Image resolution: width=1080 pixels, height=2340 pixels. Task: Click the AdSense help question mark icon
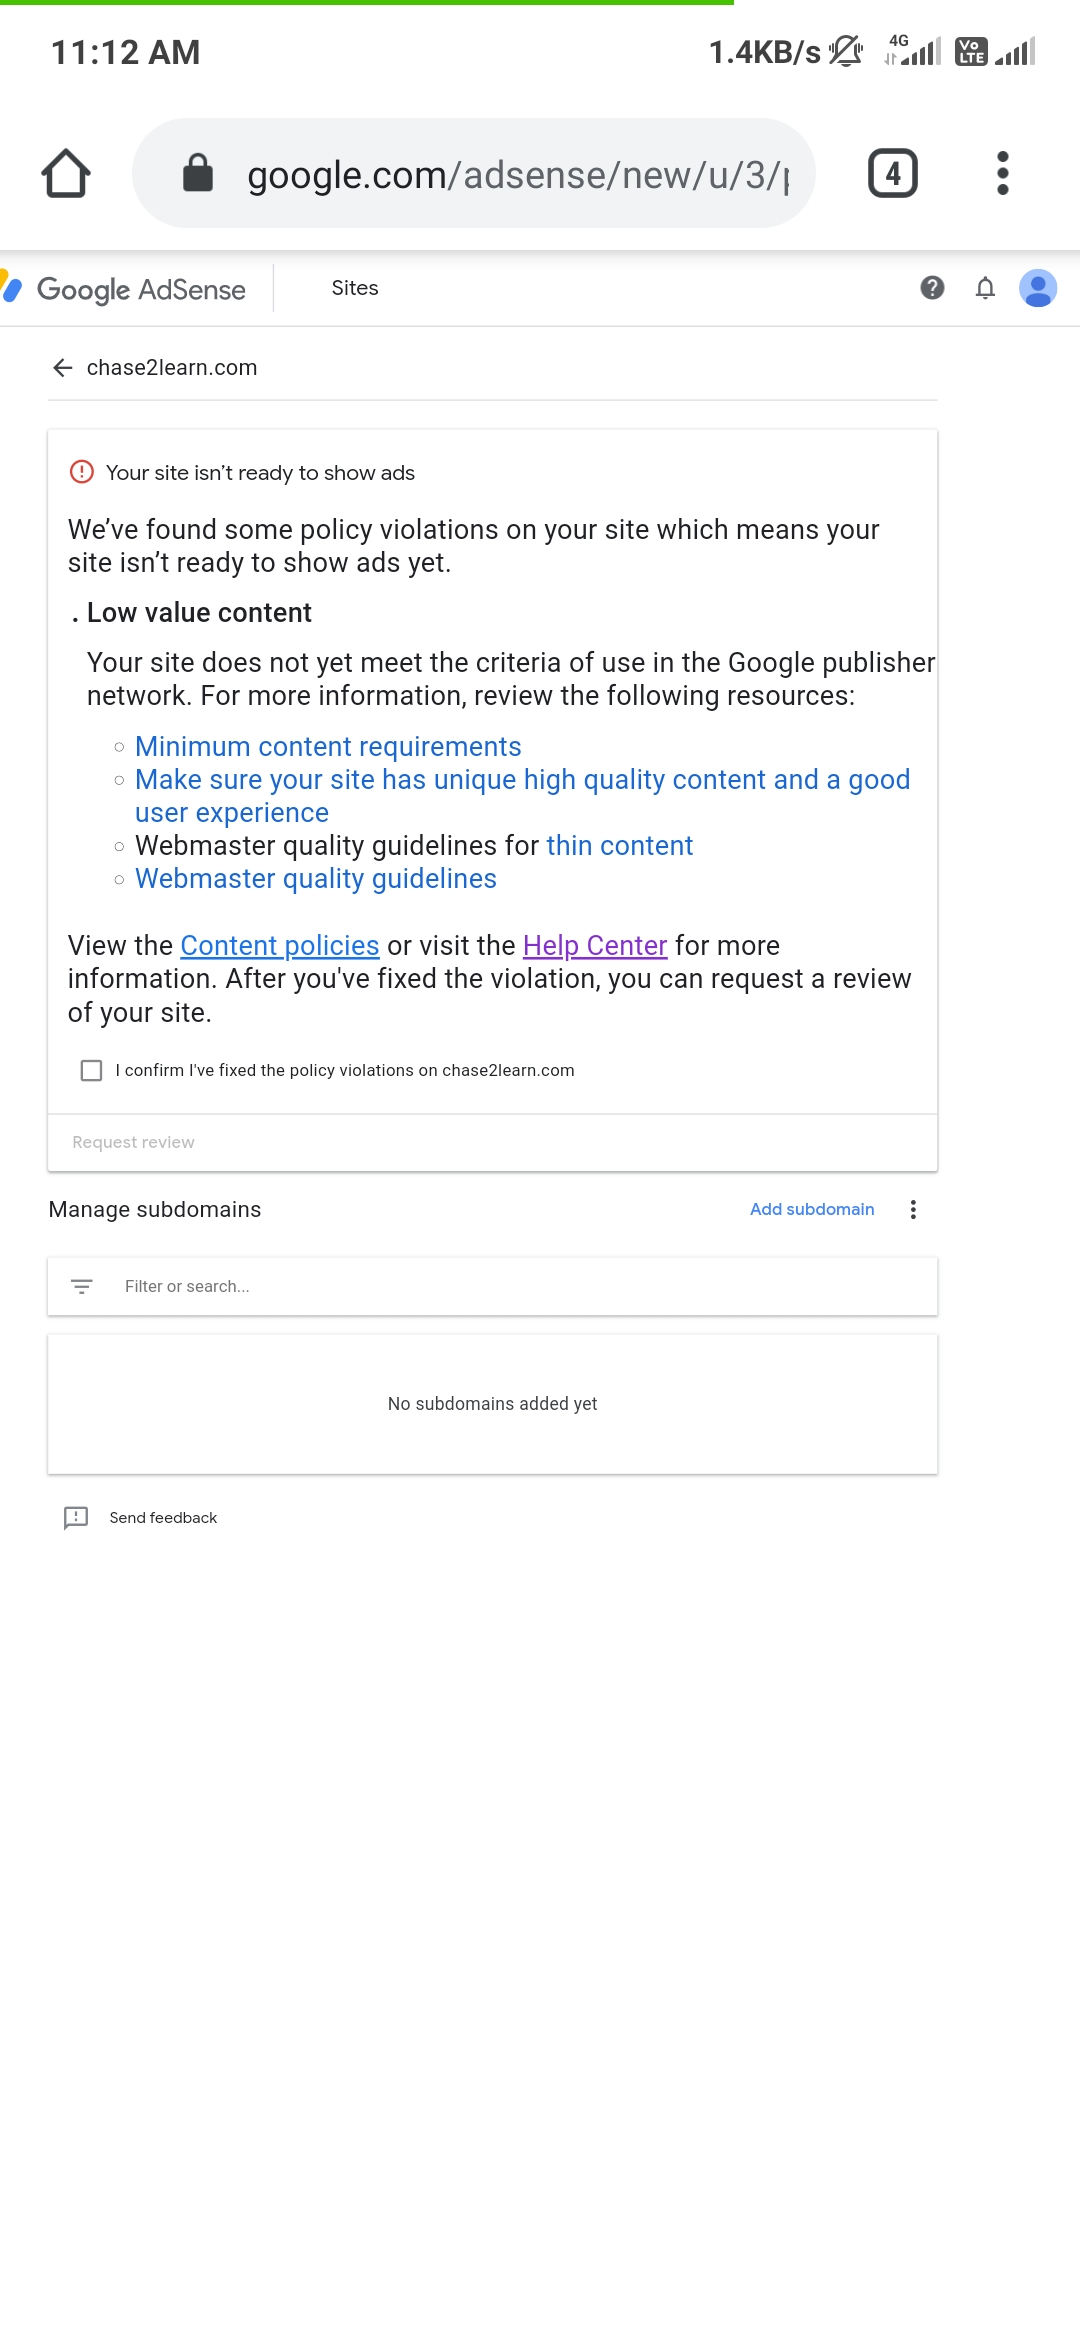coord(932,288)
